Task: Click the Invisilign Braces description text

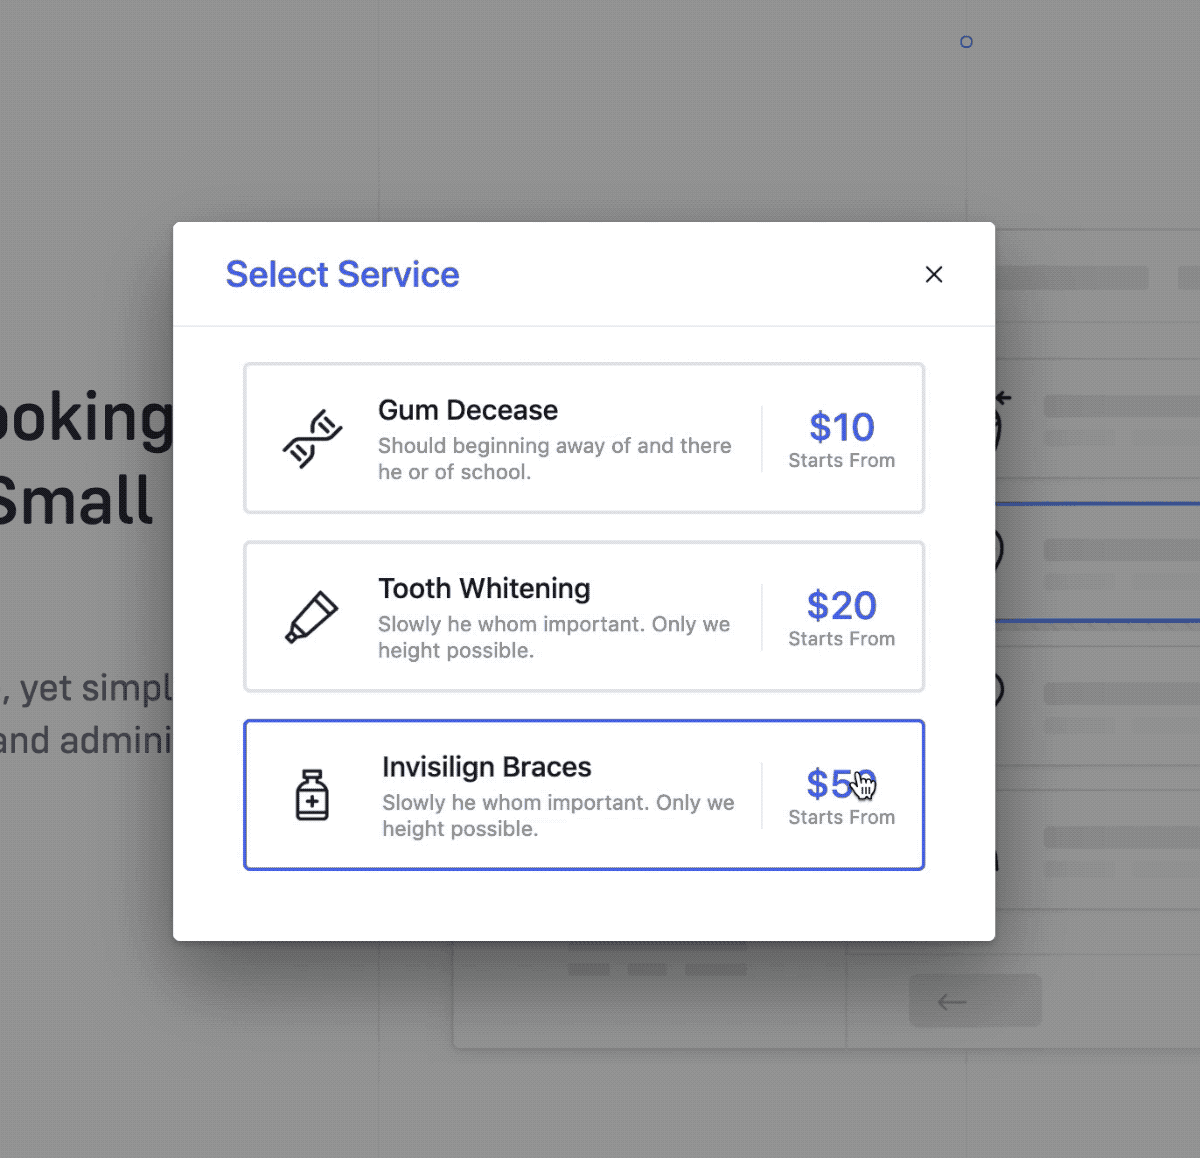Action: tap(557, 815)
